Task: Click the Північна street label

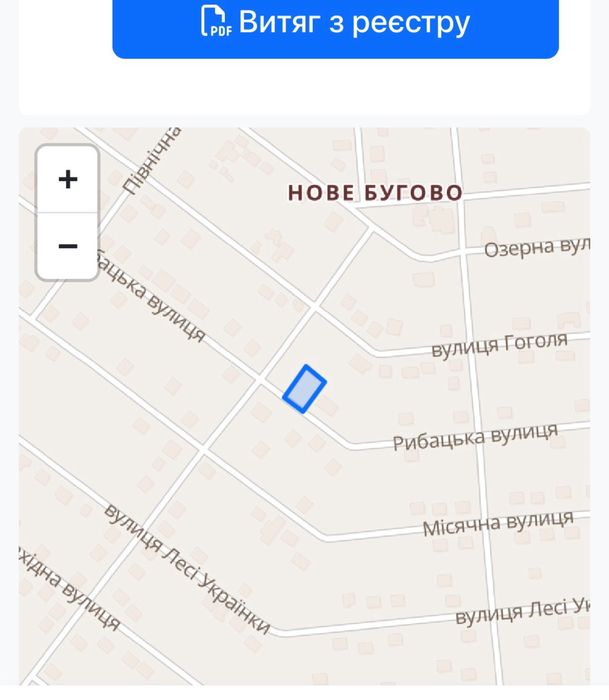Action: (152, 161)
